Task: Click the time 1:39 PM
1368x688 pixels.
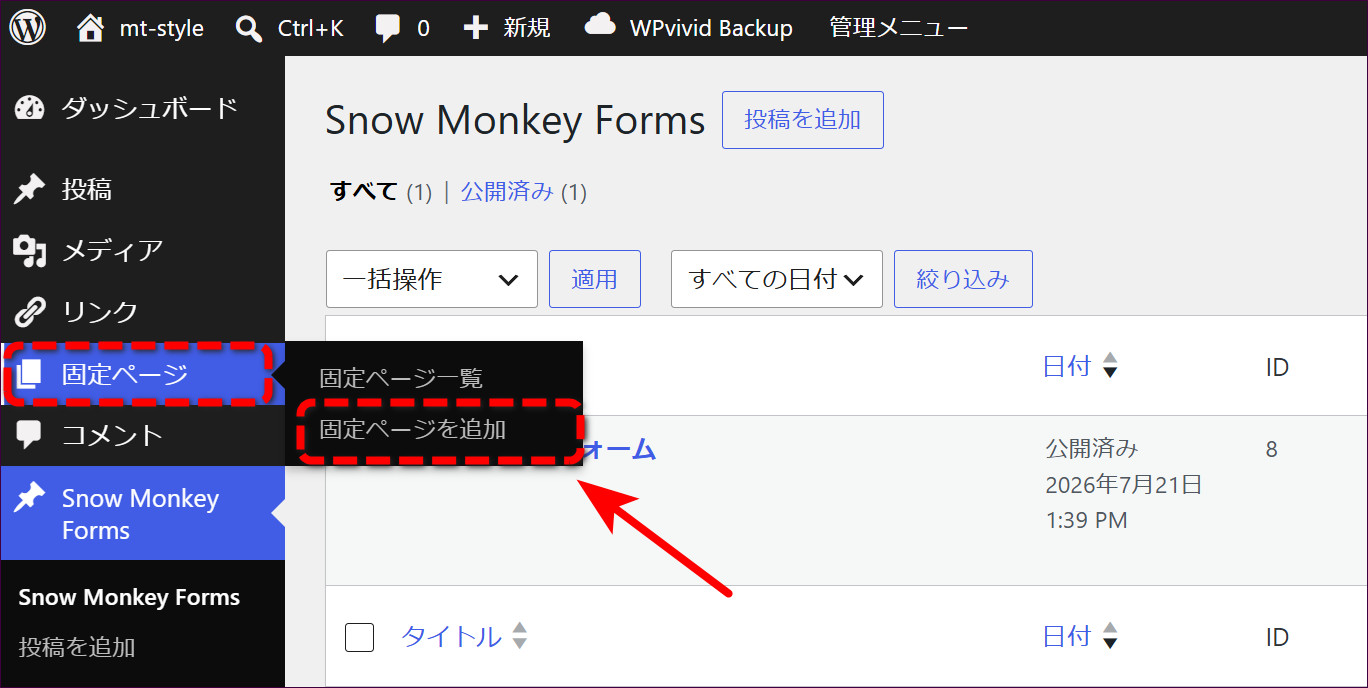Action: click(1087, 520)
